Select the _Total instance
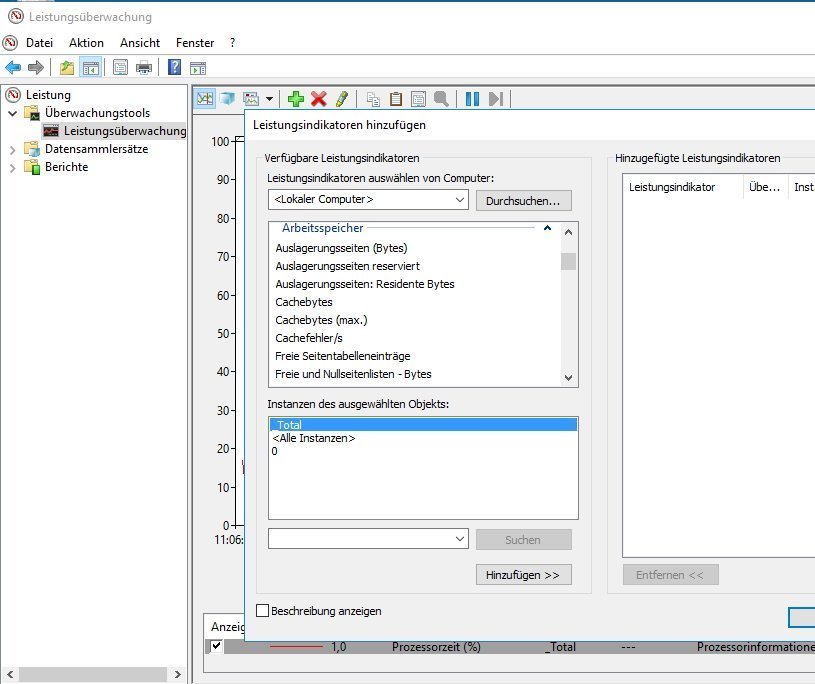The height and width of the screenshot is (684, 815). (423, 425)
